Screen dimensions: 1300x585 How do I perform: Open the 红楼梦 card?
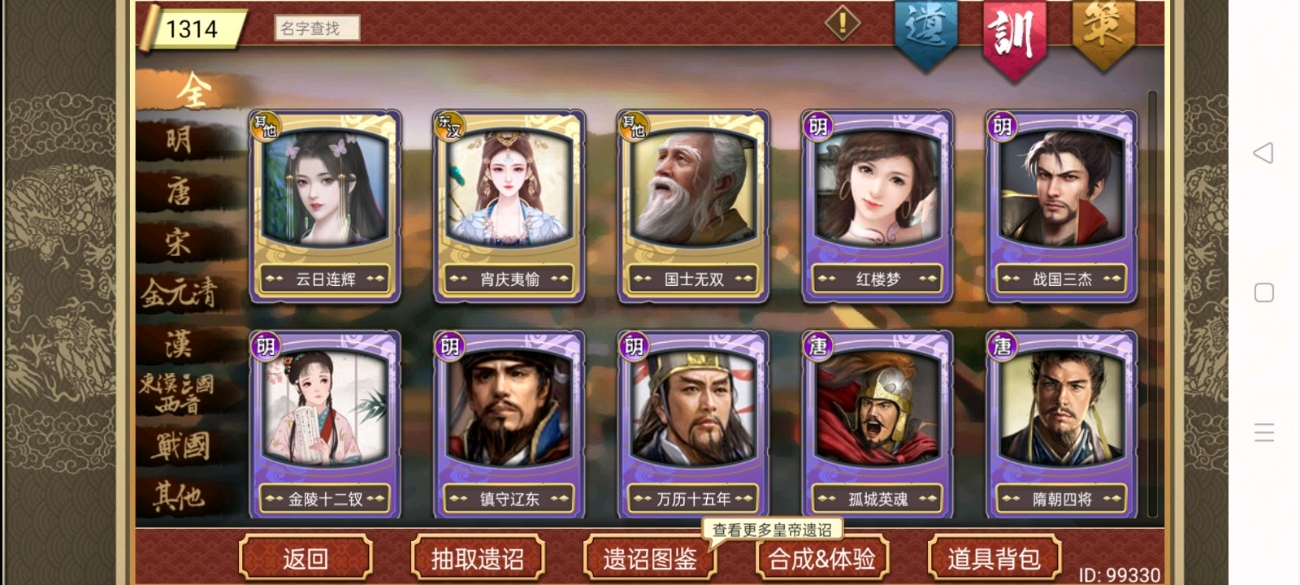click(878, 206)
